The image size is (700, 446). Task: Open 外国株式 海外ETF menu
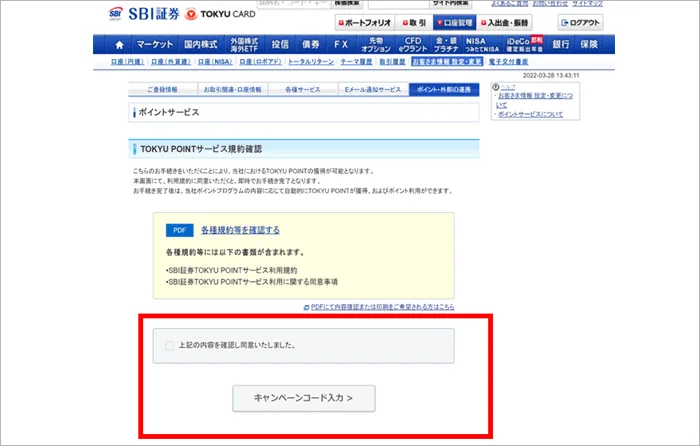(x=244, y=44)
